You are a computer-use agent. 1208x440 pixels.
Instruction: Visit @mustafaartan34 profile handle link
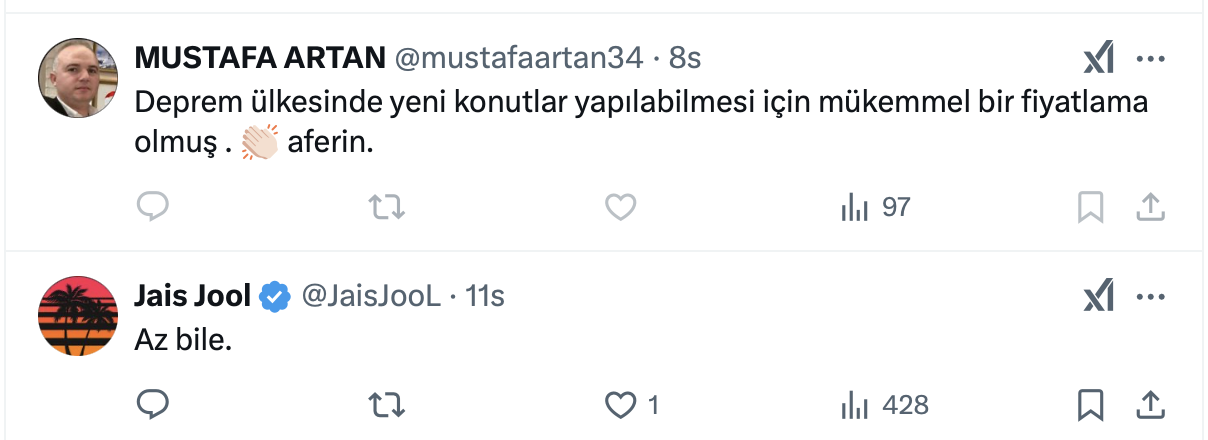pyautogui.click(x=518, y=59)
